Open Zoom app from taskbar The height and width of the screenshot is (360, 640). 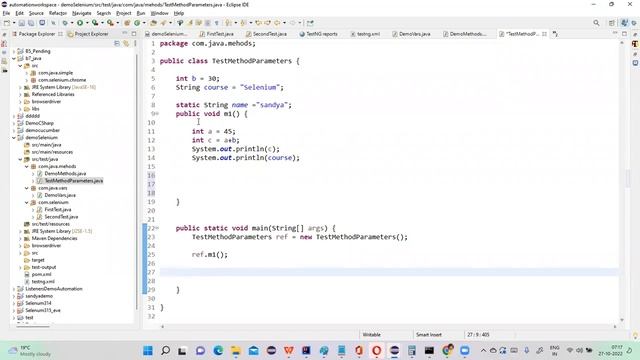pos(464,350)
